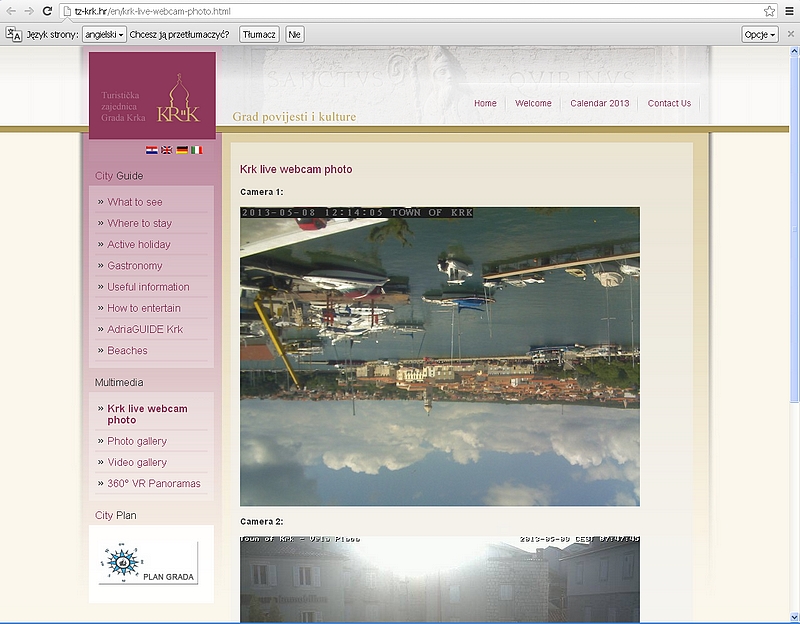Switch language via the Croatian flag
This screenshot has width=800, height=624.
152,150
